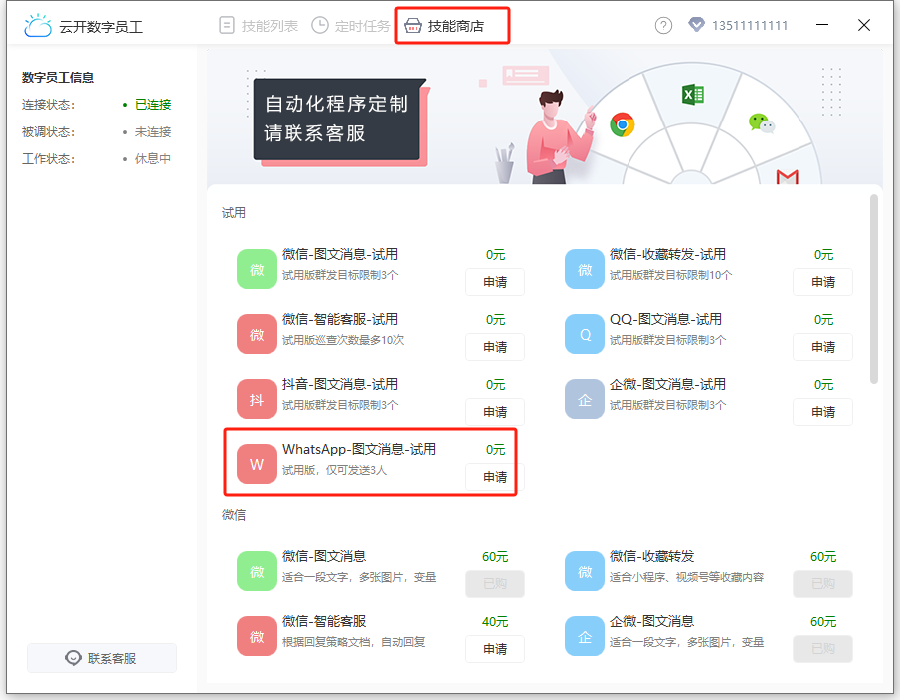Click the 休息中 work status text
The height and width of the screenshot is (700, 900).
click(x=153, y=158)
